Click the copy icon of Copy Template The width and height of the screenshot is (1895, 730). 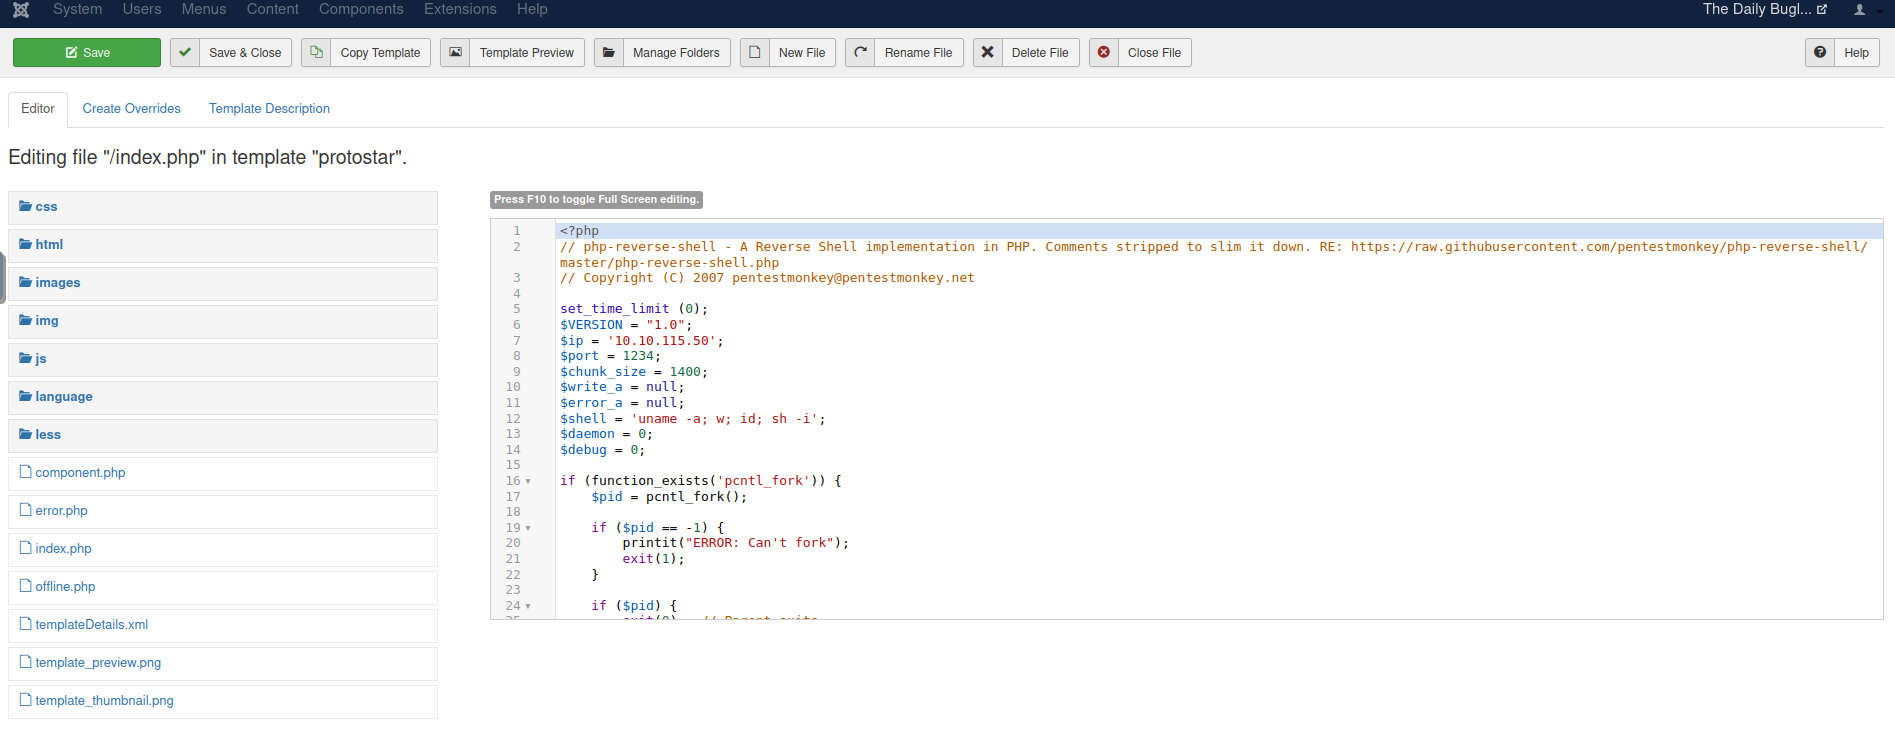(x=316, y=52)
